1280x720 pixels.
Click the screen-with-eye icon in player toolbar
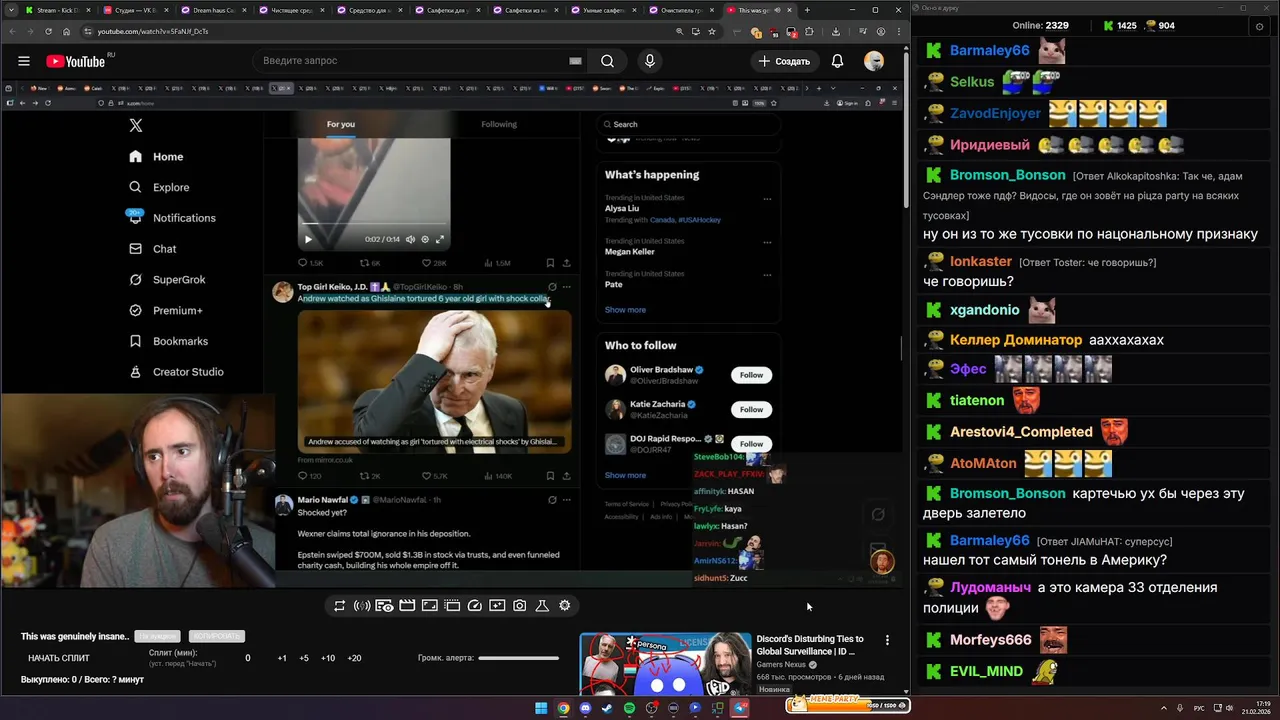click(384, 606)
